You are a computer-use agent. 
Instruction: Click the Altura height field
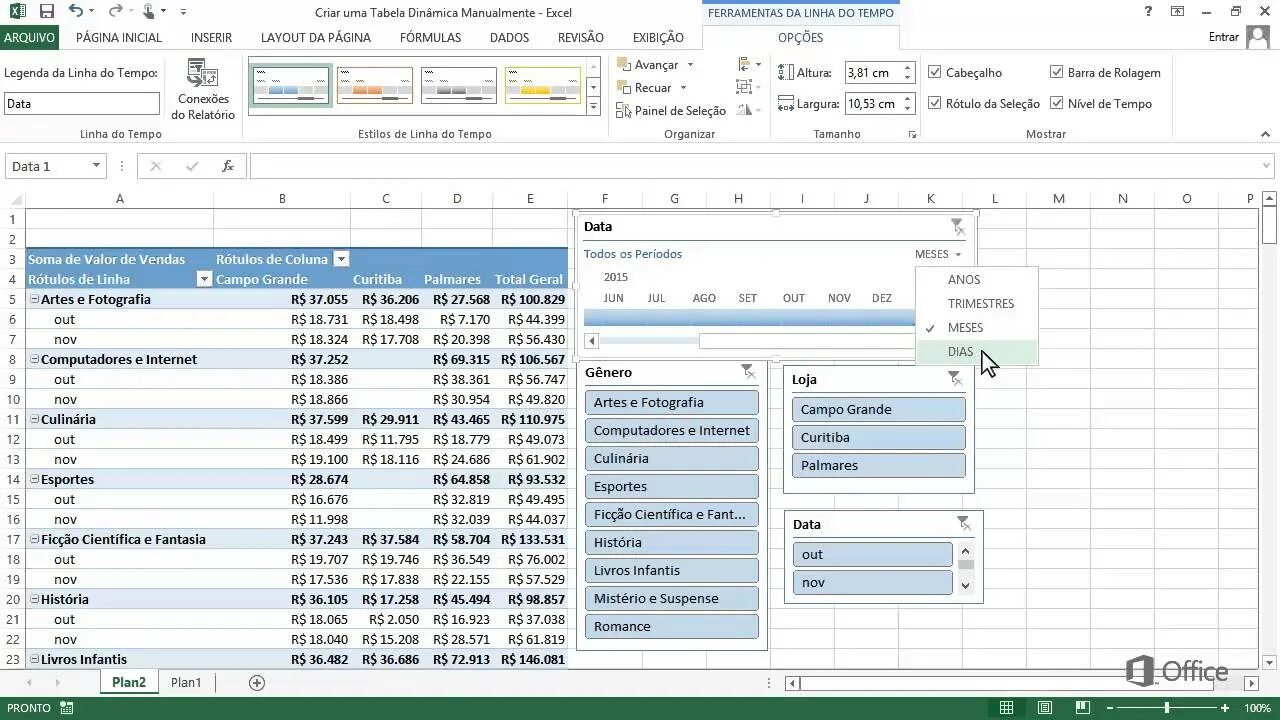pyautogui.click(x=872, y=72)
